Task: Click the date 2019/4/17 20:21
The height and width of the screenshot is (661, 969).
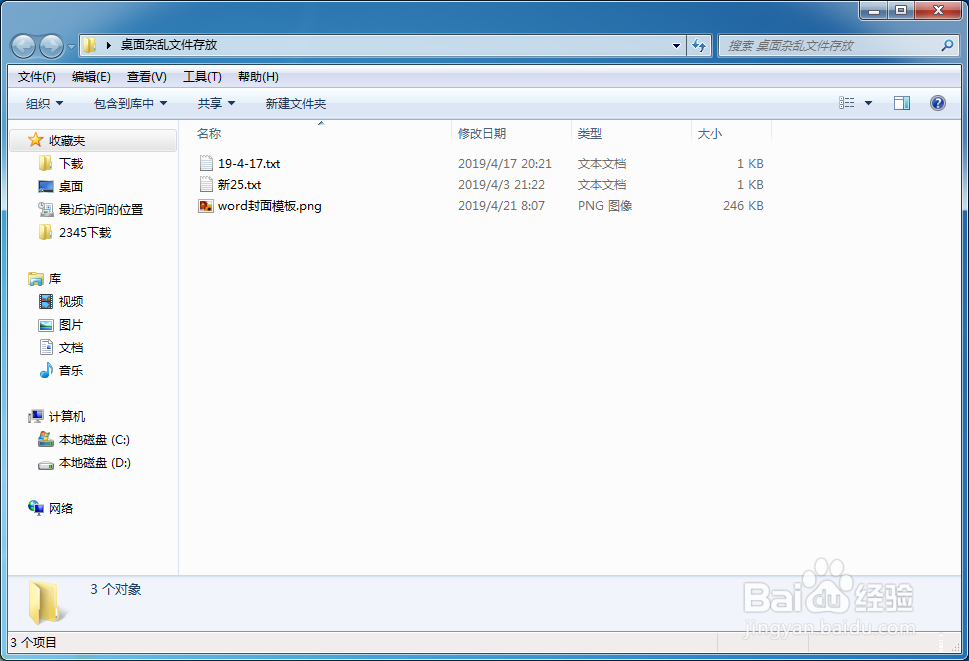Action: point(504,164)
